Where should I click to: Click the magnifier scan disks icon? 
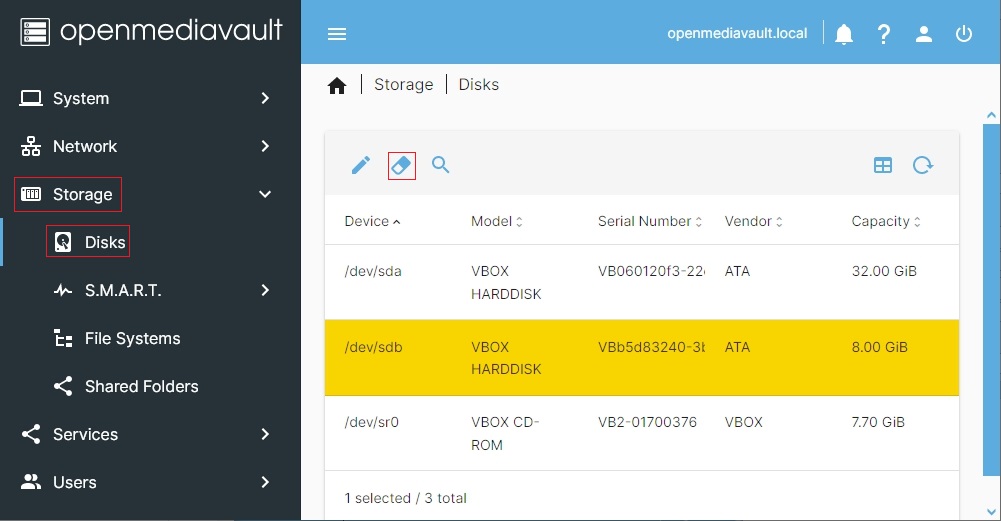pyautogui.click(x=441, y=165)
